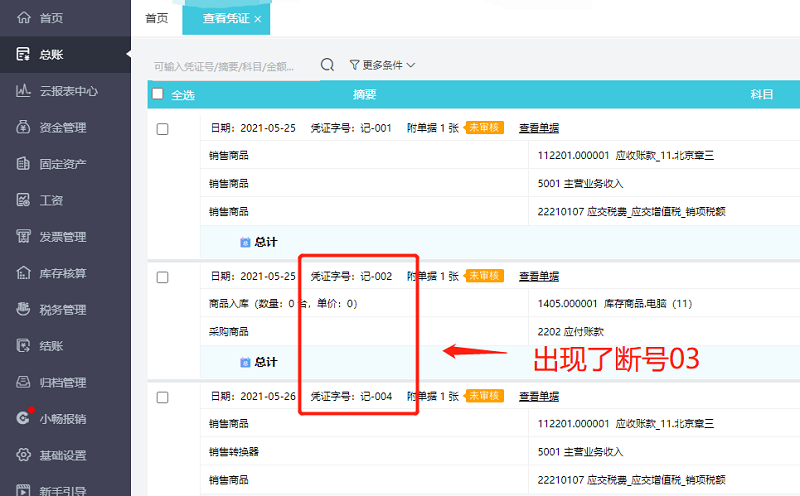Click the filter funnel icon

click(354, 65)
